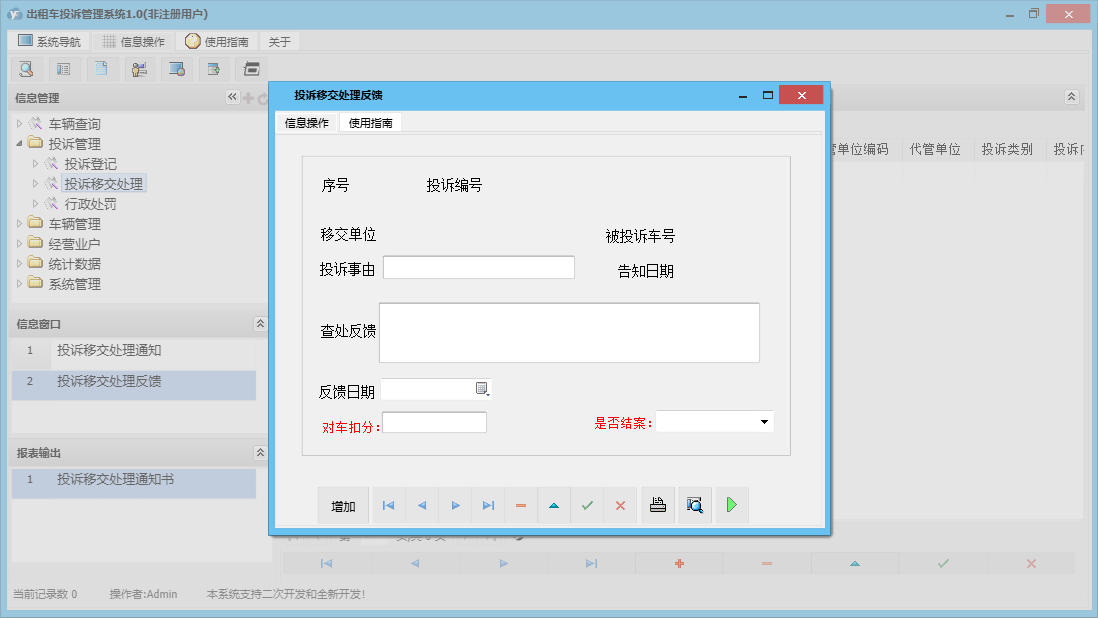The image size is (1098, 618).
Task: Collapse the 投诉管理 folder
Action: [x=20, y=143]
